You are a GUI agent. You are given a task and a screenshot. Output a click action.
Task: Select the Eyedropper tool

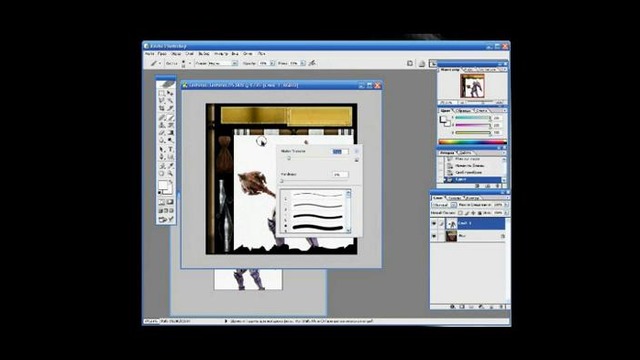click(x=171, y=166)
